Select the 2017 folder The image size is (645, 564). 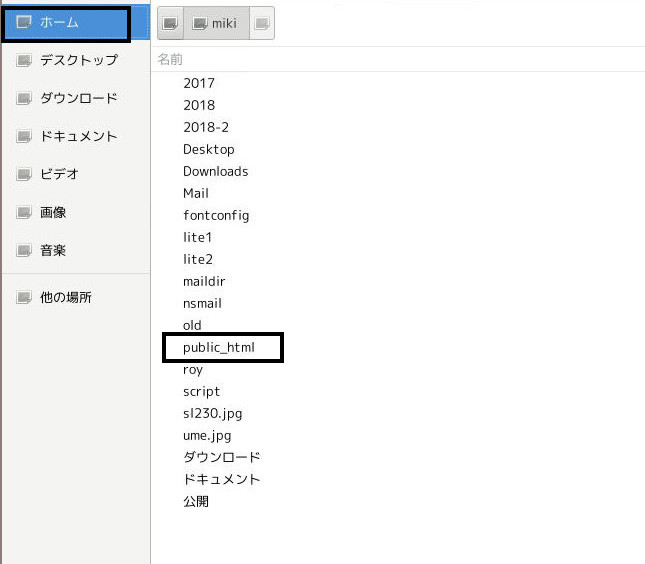[x=397, y=83]
